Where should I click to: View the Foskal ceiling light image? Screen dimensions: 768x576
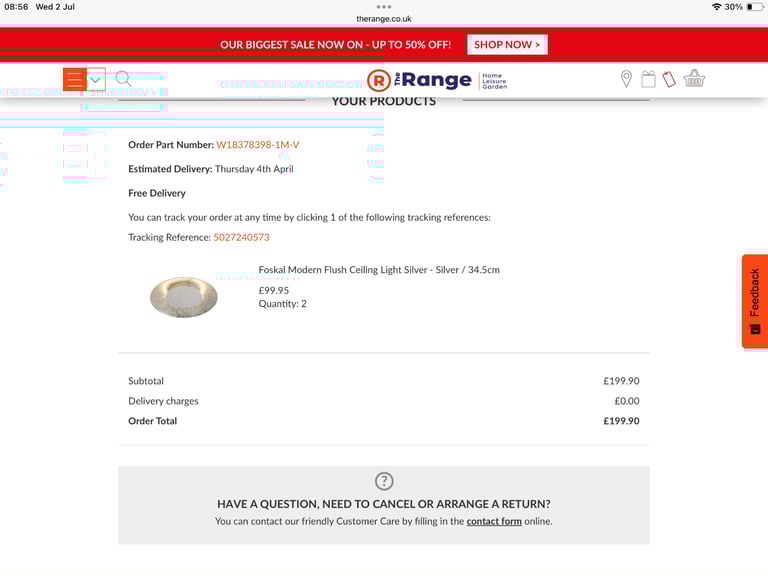pos(184,297)
